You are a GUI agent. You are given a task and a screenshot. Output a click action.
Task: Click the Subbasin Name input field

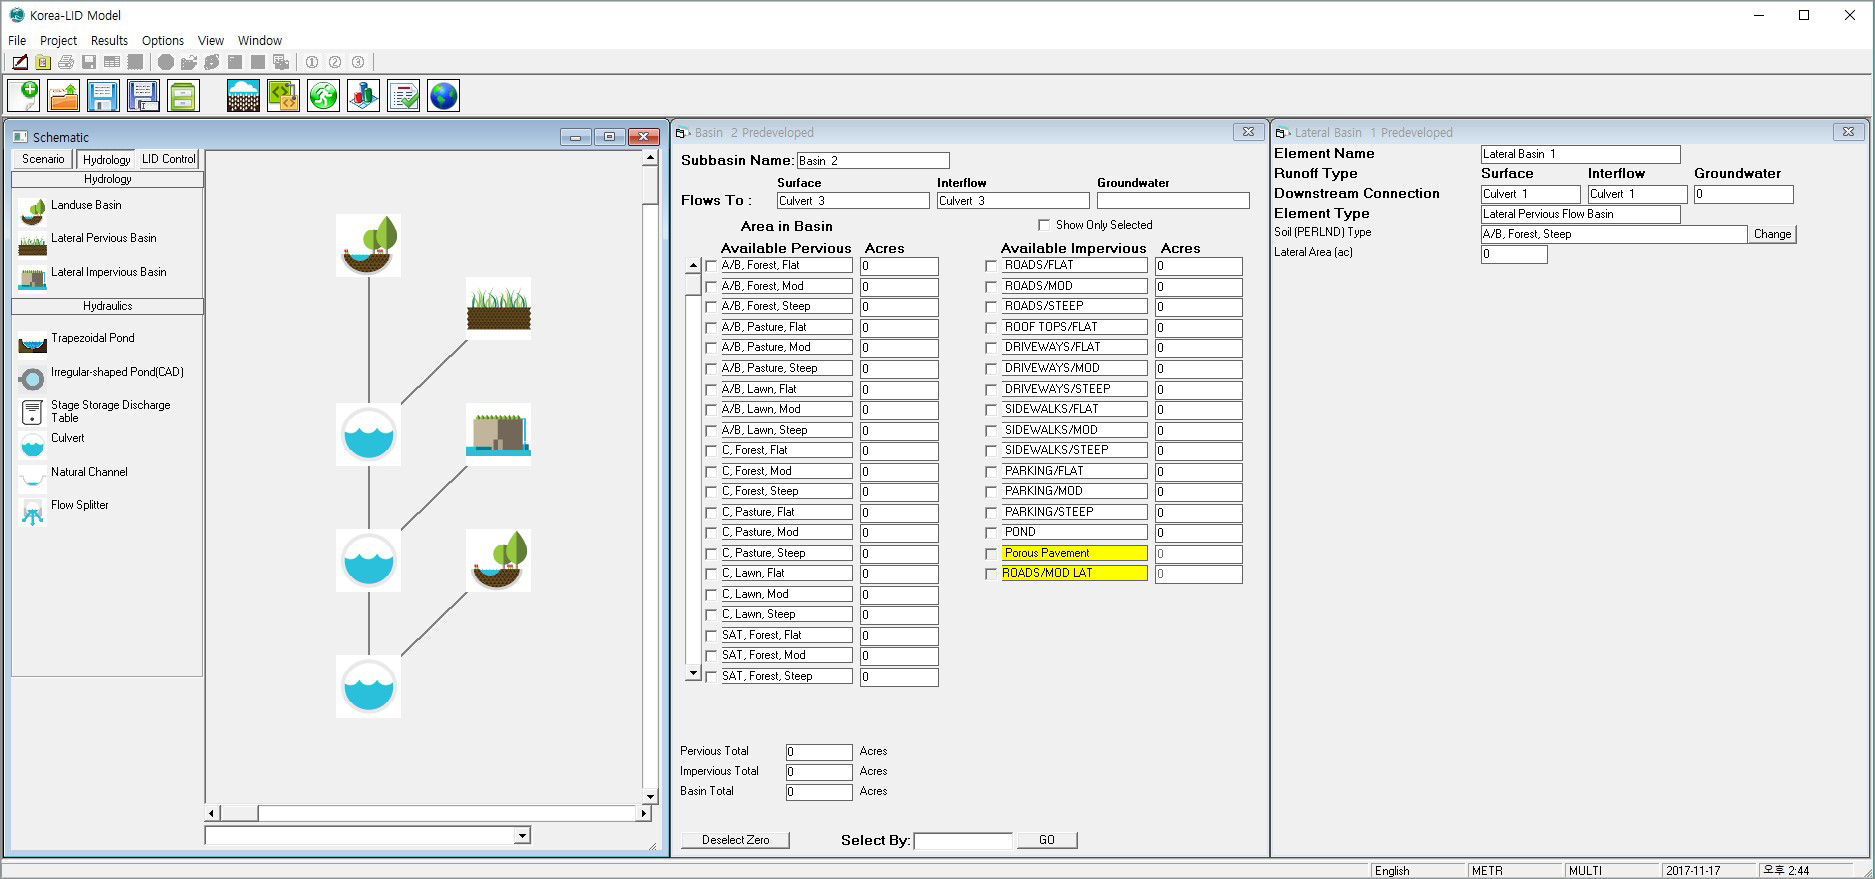[872, 161]
